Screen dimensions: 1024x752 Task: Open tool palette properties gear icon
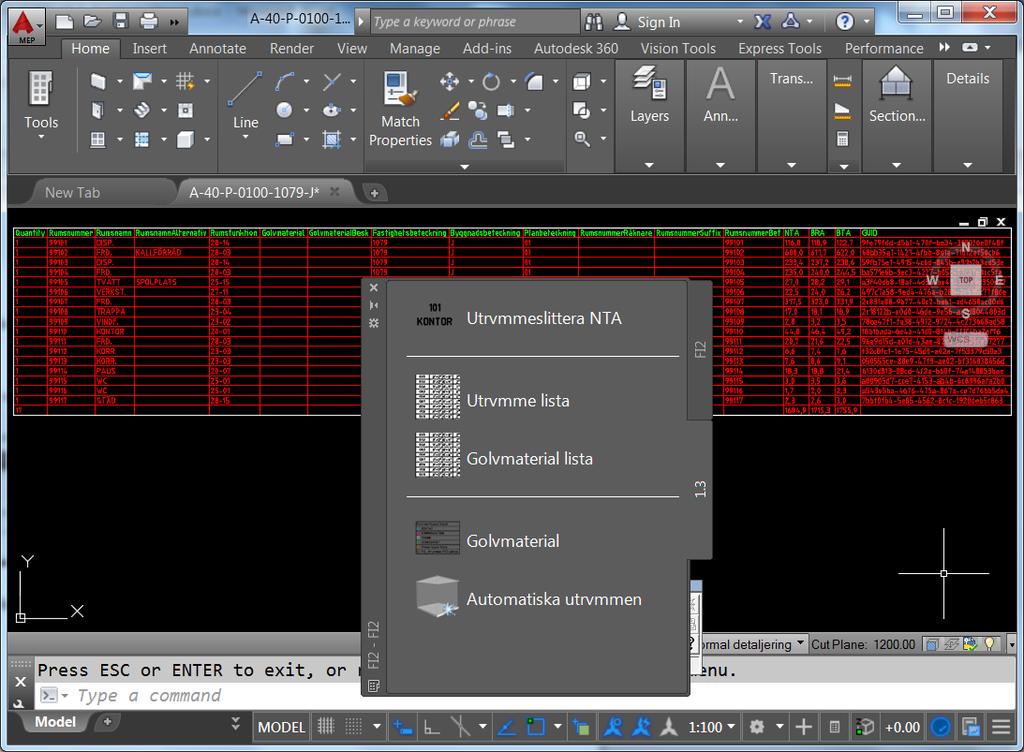[x=374, y=323]
